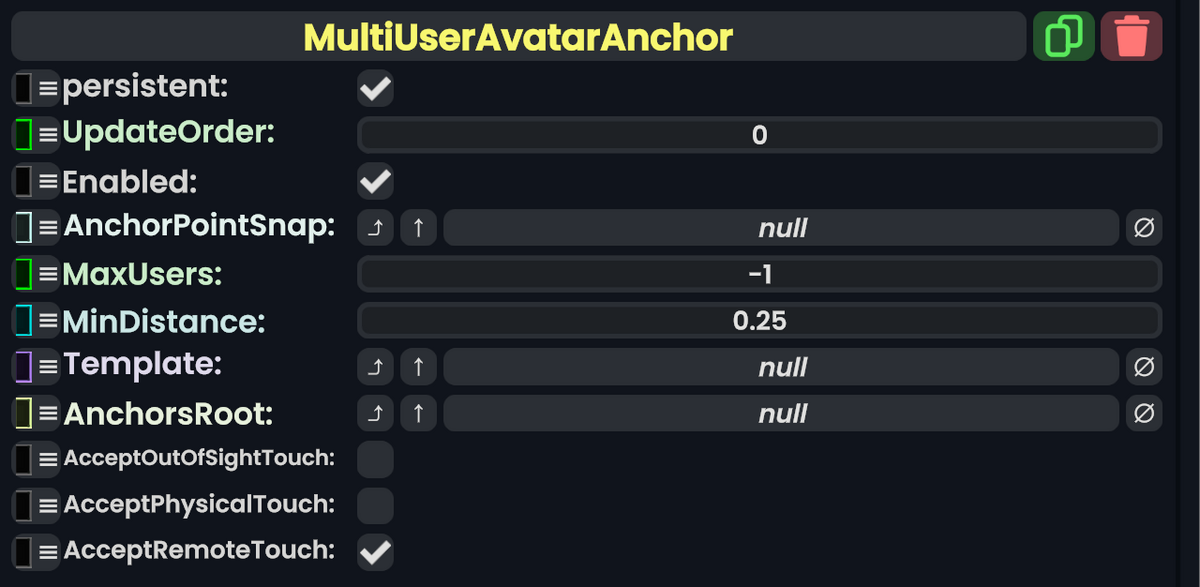This screenshot has height=587, width=1200.
Task: Select the UpdateOrder value field
Action: click(x=758, y=134)
